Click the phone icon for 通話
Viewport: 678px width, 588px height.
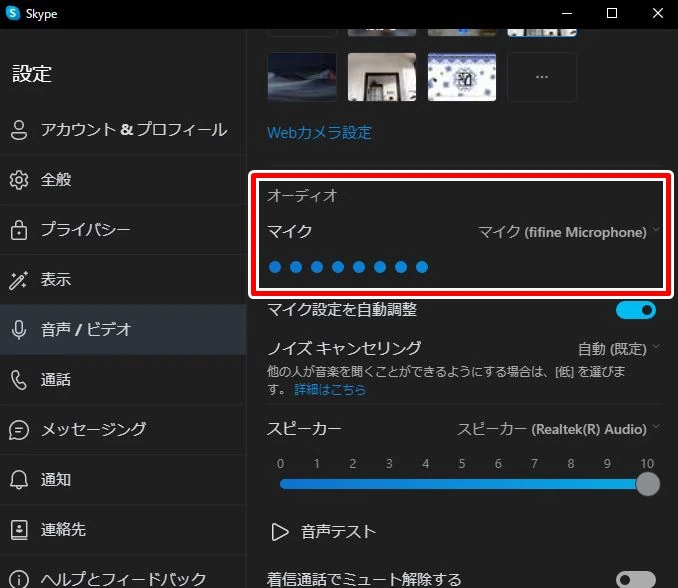click(x=18, y=379)
